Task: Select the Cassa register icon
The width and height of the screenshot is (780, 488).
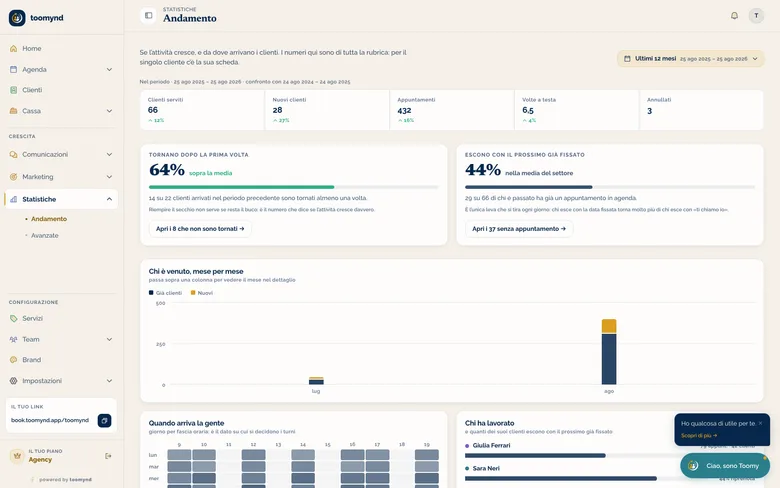Action: click(x=13, y=111)
